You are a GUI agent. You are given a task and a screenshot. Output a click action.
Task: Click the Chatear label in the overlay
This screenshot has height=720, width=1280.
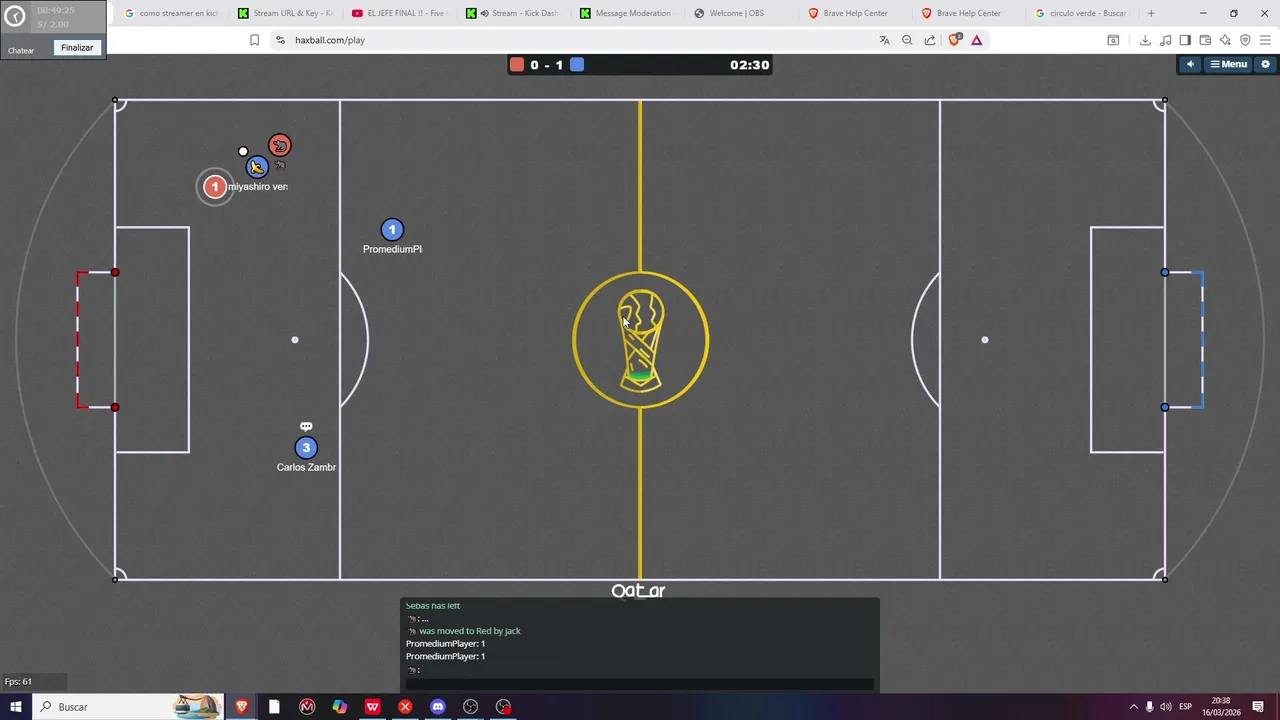coord(21,50)
